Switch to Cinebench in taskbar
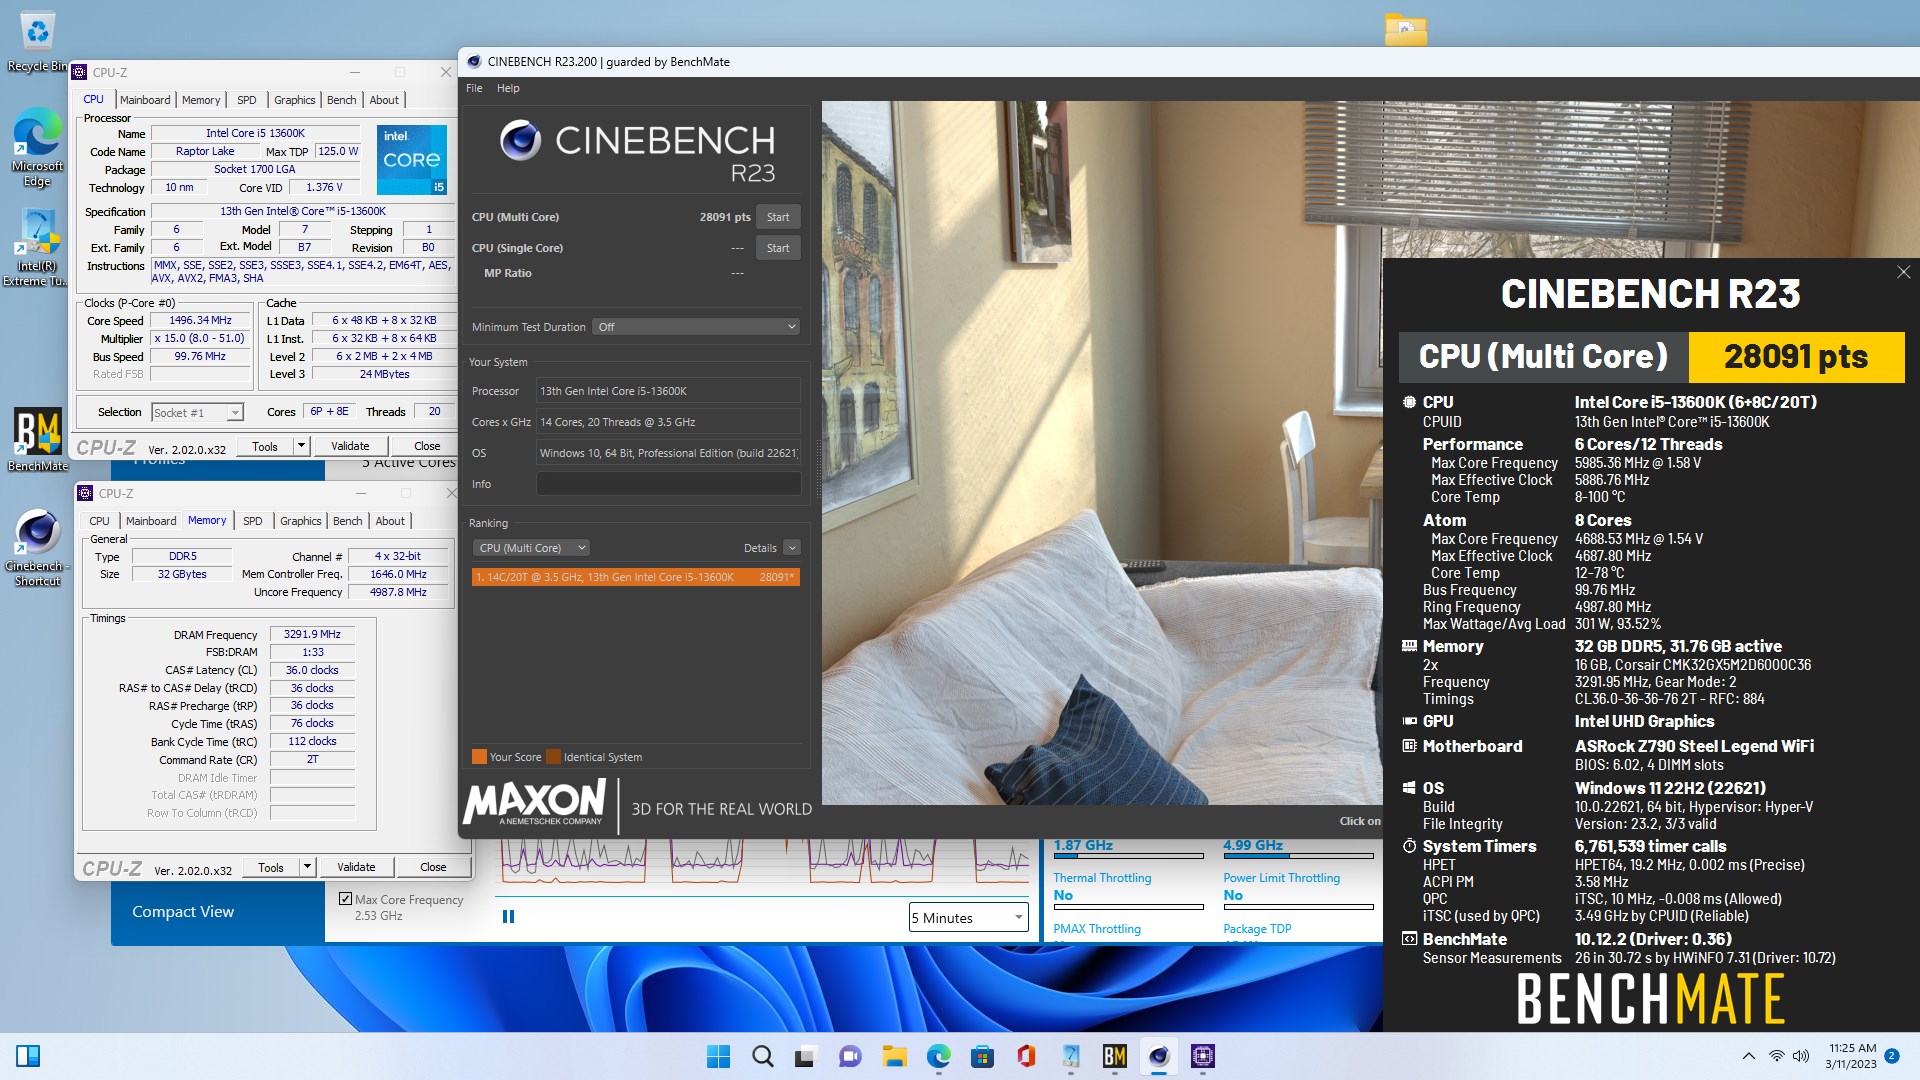The image size is (1920, 1080). 1158,1056
